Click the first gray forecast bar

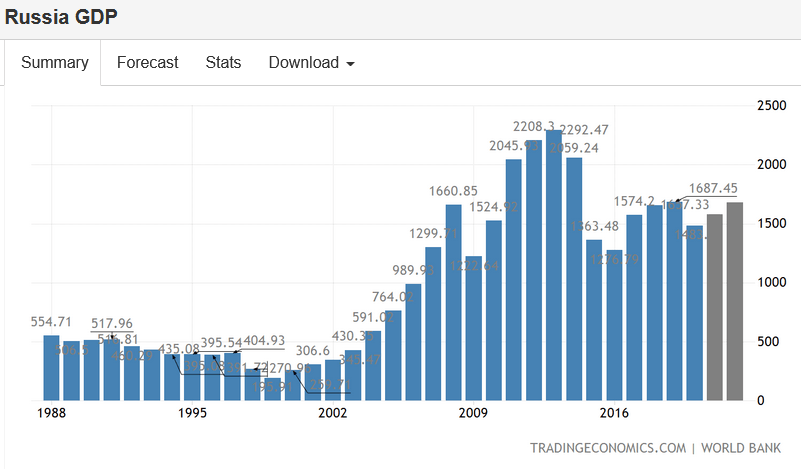click(x=715, y=308)
